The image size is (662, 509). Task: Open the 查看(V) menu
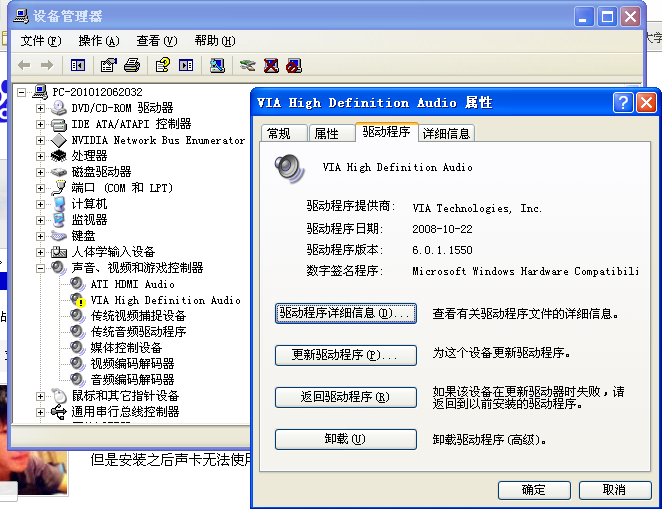pyautogui.click(x=157, y=41)
